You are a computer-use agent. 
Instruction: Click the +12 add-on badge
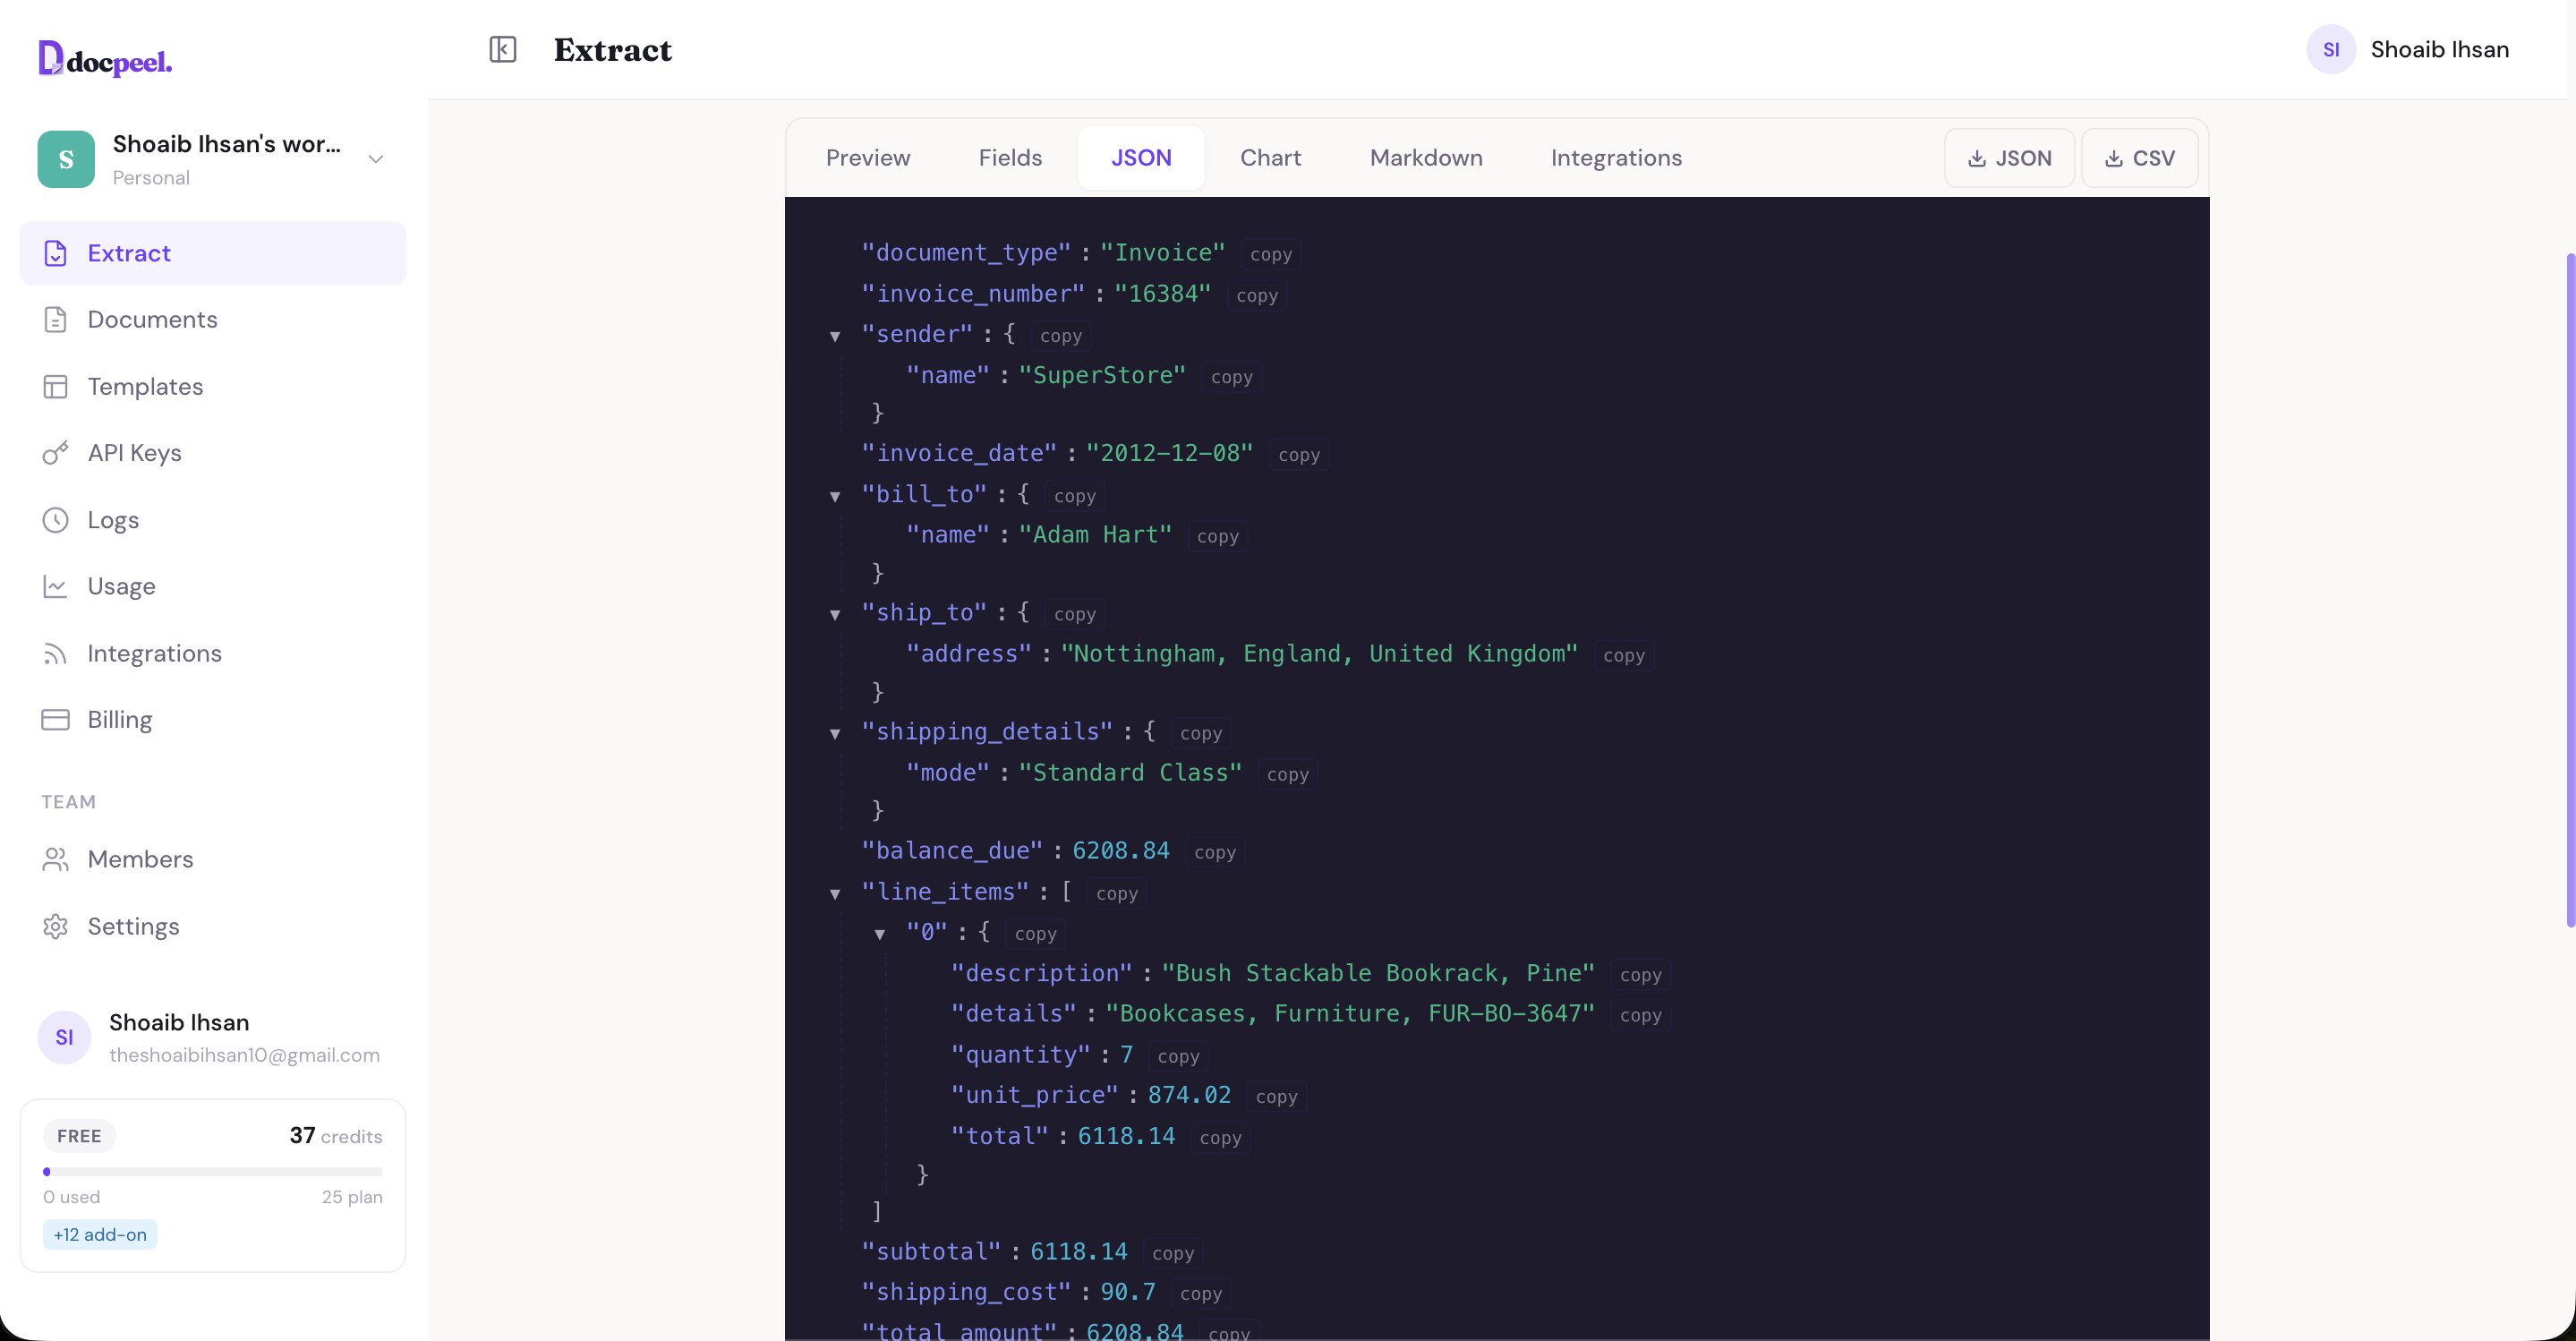[100, 1234]
